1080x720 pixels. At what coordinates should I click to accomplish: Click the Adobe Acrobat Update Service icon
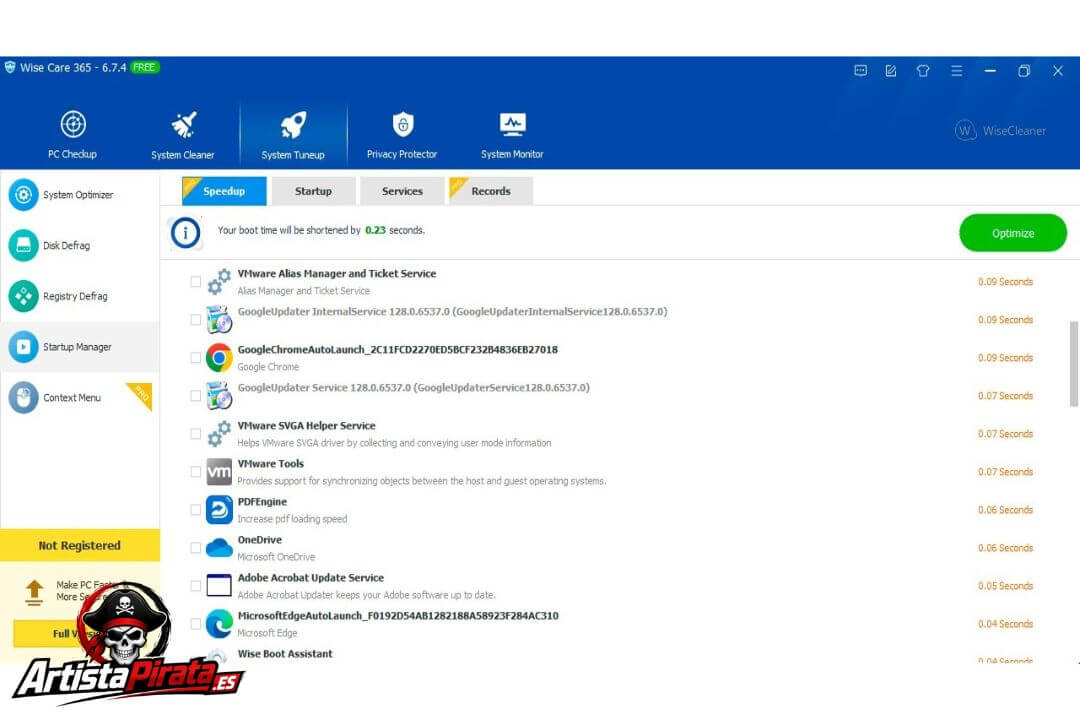[x=219, y=586]
